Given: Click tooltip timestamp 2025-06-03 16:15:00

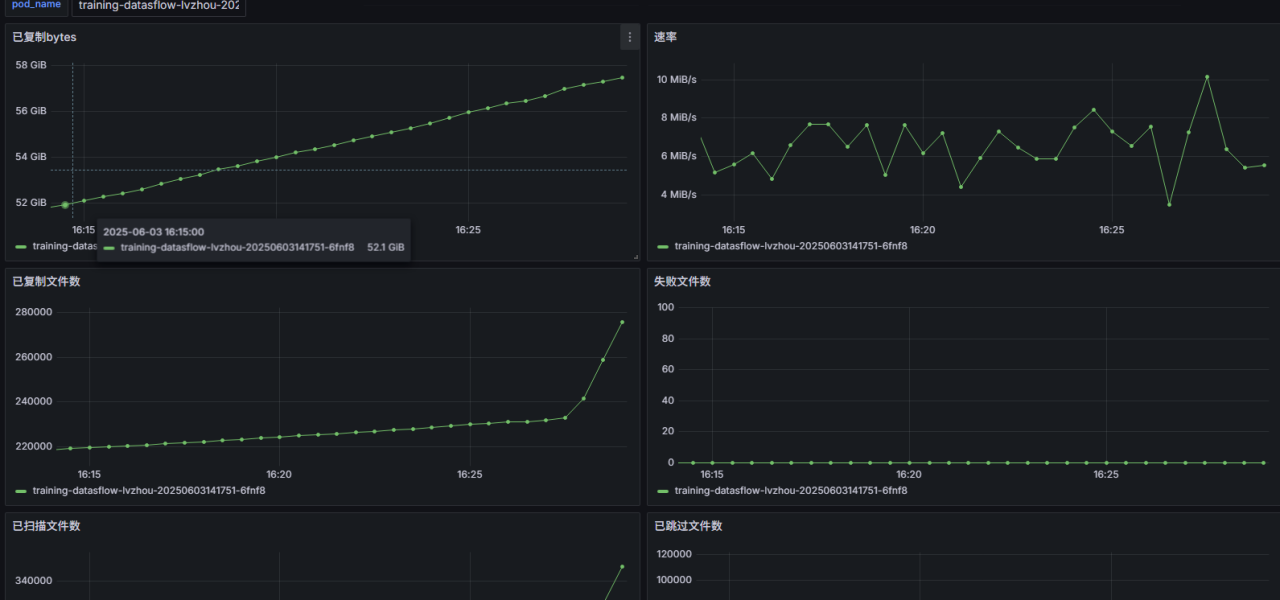Looking at the screenshot, I should [153, 232].
